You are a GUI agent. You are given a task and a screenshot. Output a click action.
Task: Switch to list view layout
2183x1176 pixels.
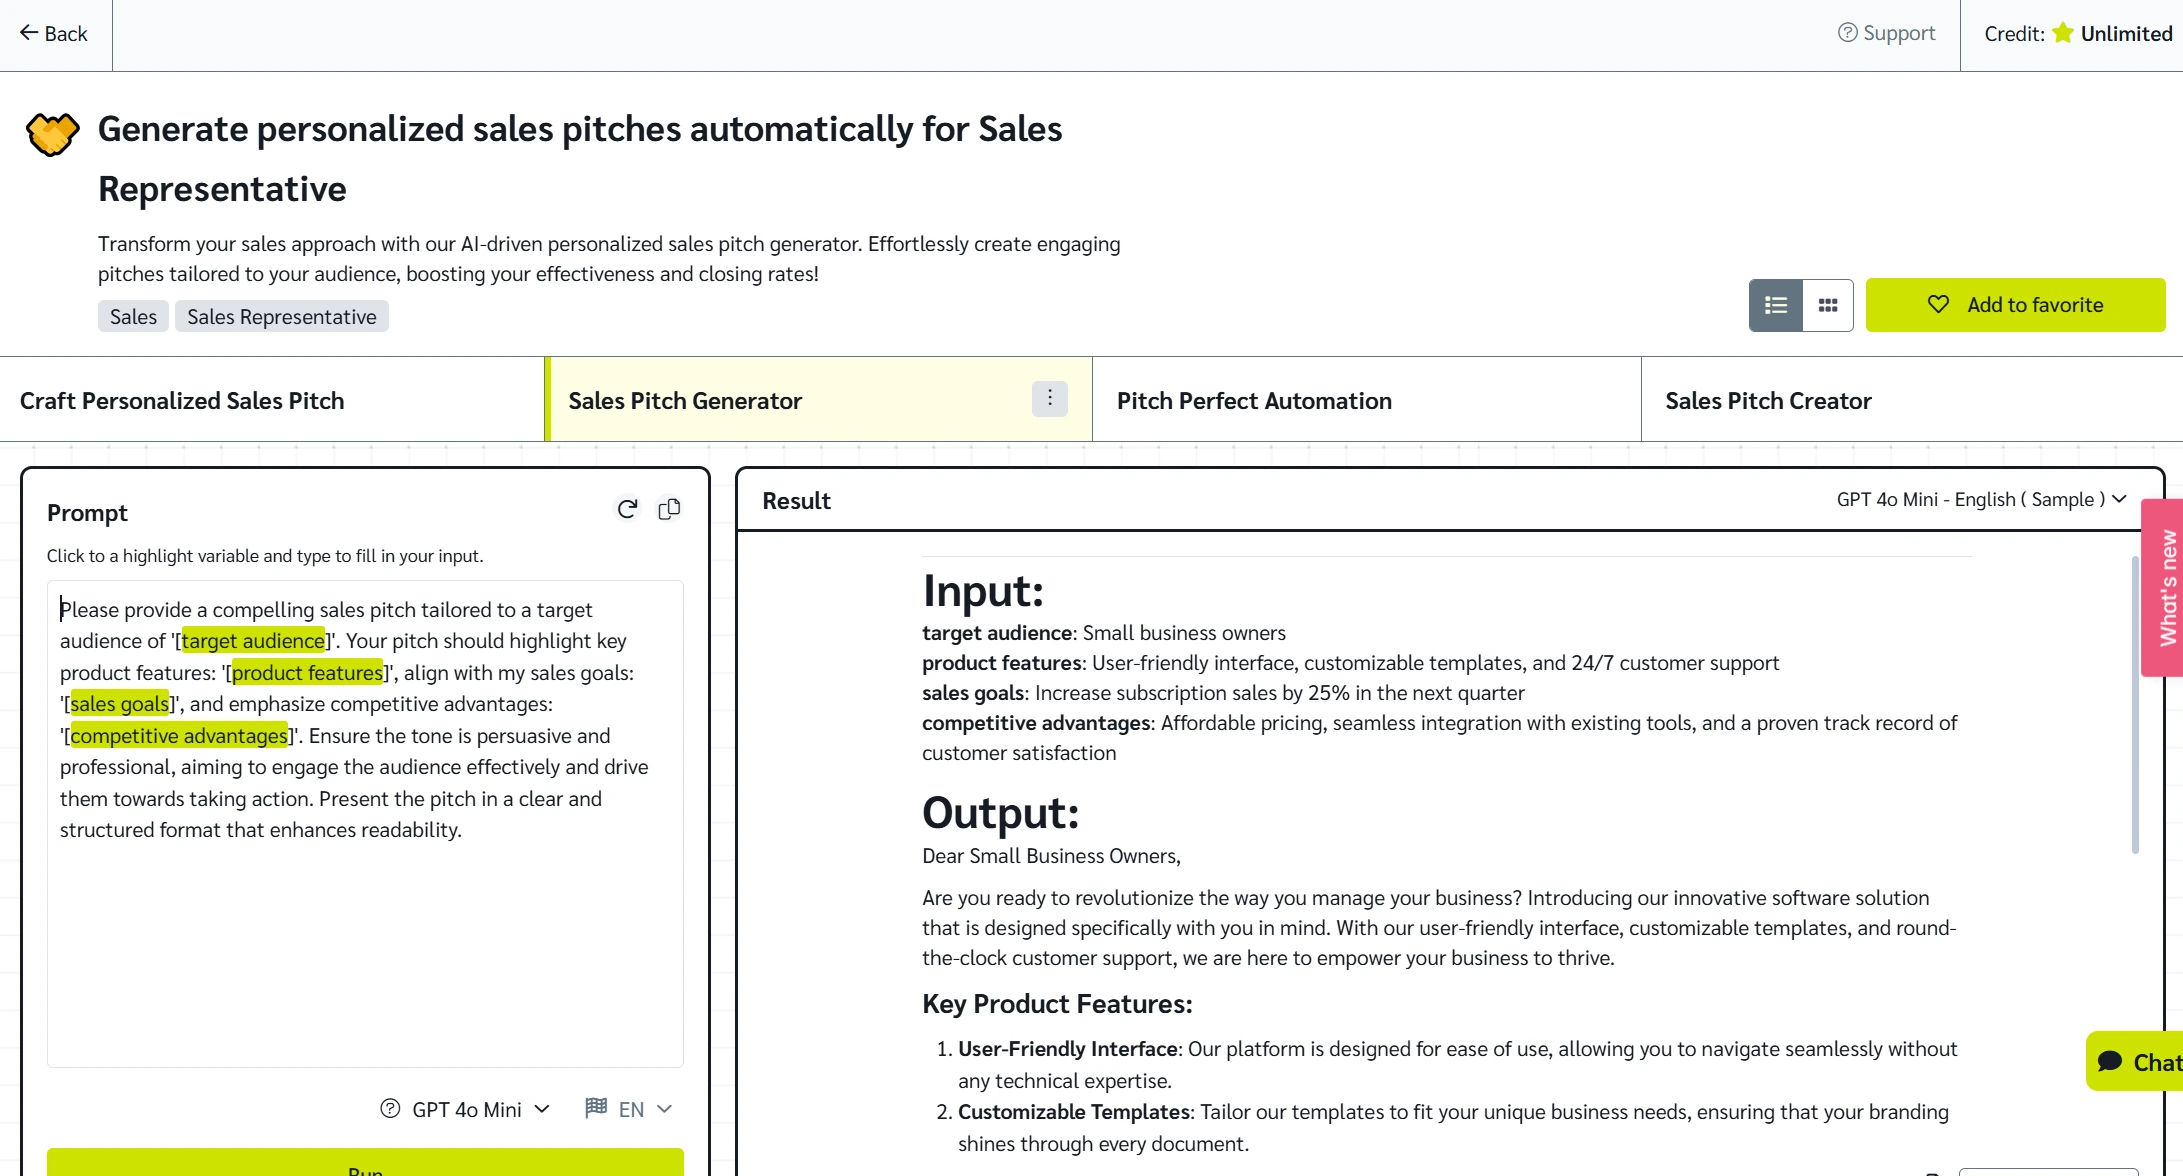pyautogui.click(x=1776, y=305)
